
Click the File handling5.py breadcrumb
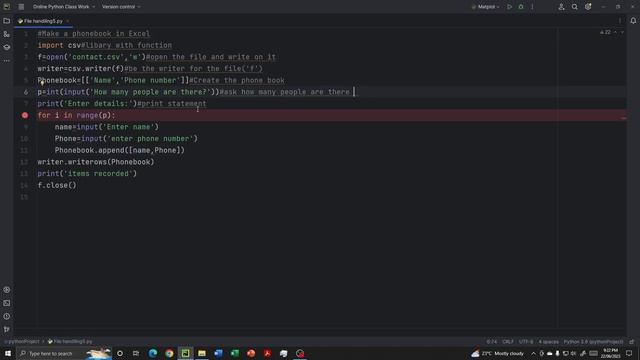(70, 342)
